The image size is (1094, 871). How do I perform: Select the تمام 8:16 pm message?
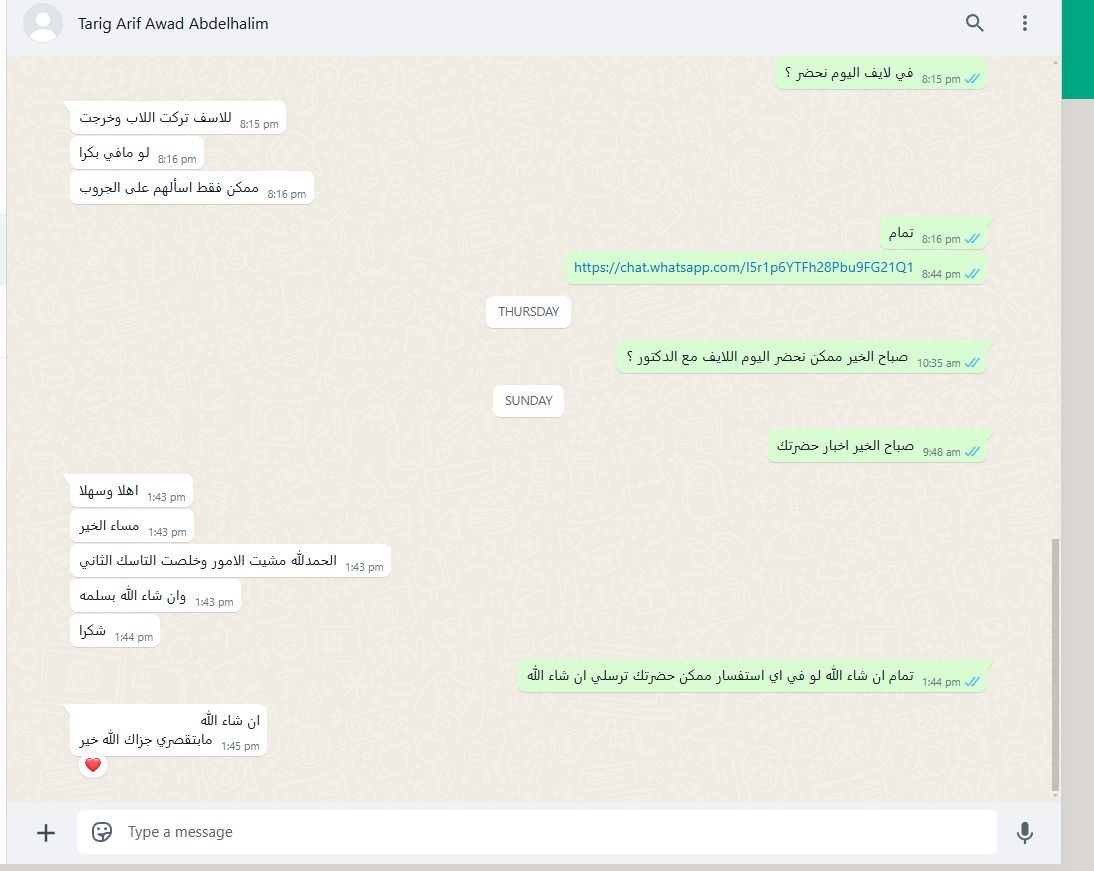pos(933,234)
